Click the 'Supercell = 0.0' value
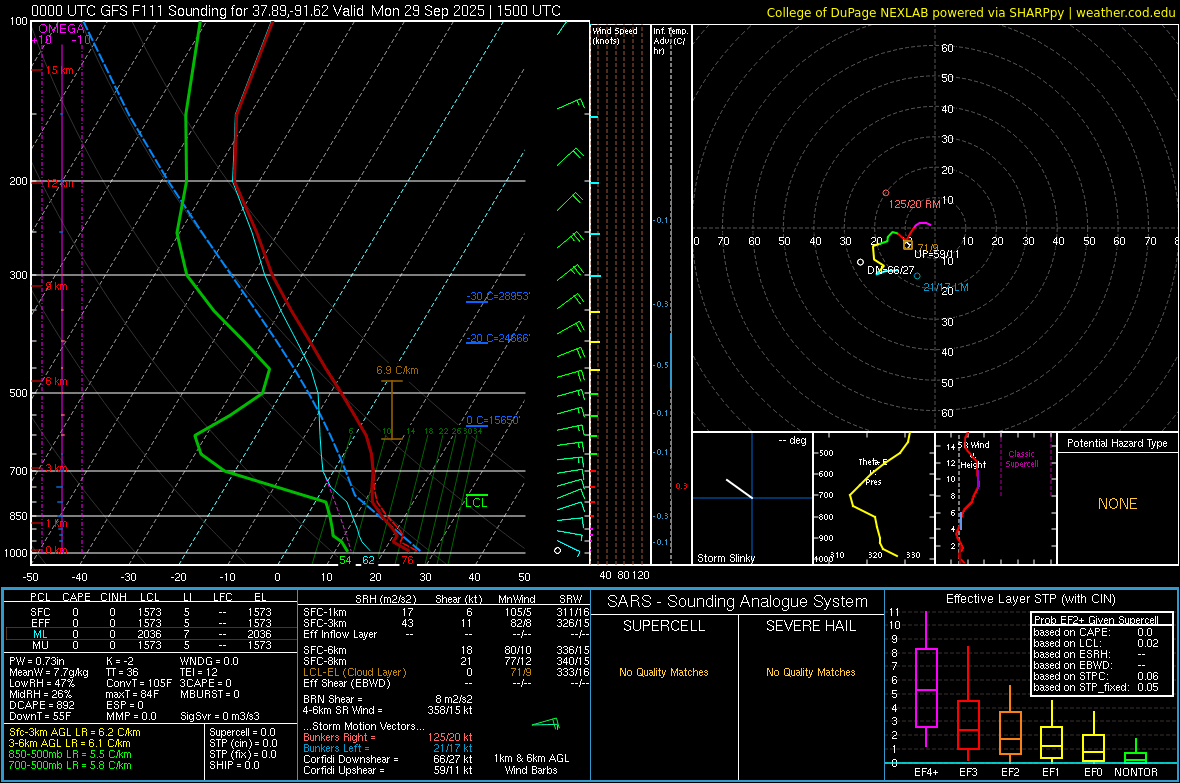This screenshot has height=783, width=1180. coord(242,732)
